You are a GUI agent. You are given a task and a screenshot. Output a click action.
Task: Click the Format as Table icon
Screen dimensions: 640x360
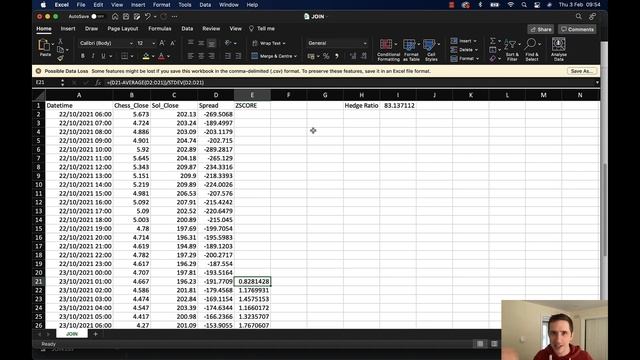(x=409, y=44)
